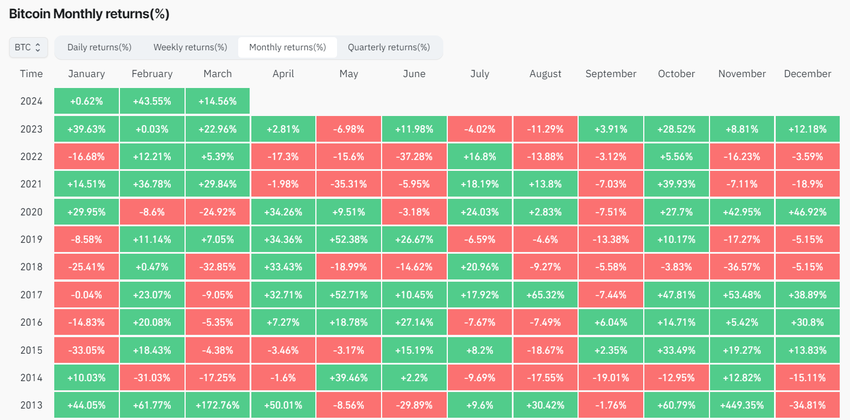Click the +52.38% May 2019 cell
The height and width of the screenshot is (420, 850).
click(348, 240)
